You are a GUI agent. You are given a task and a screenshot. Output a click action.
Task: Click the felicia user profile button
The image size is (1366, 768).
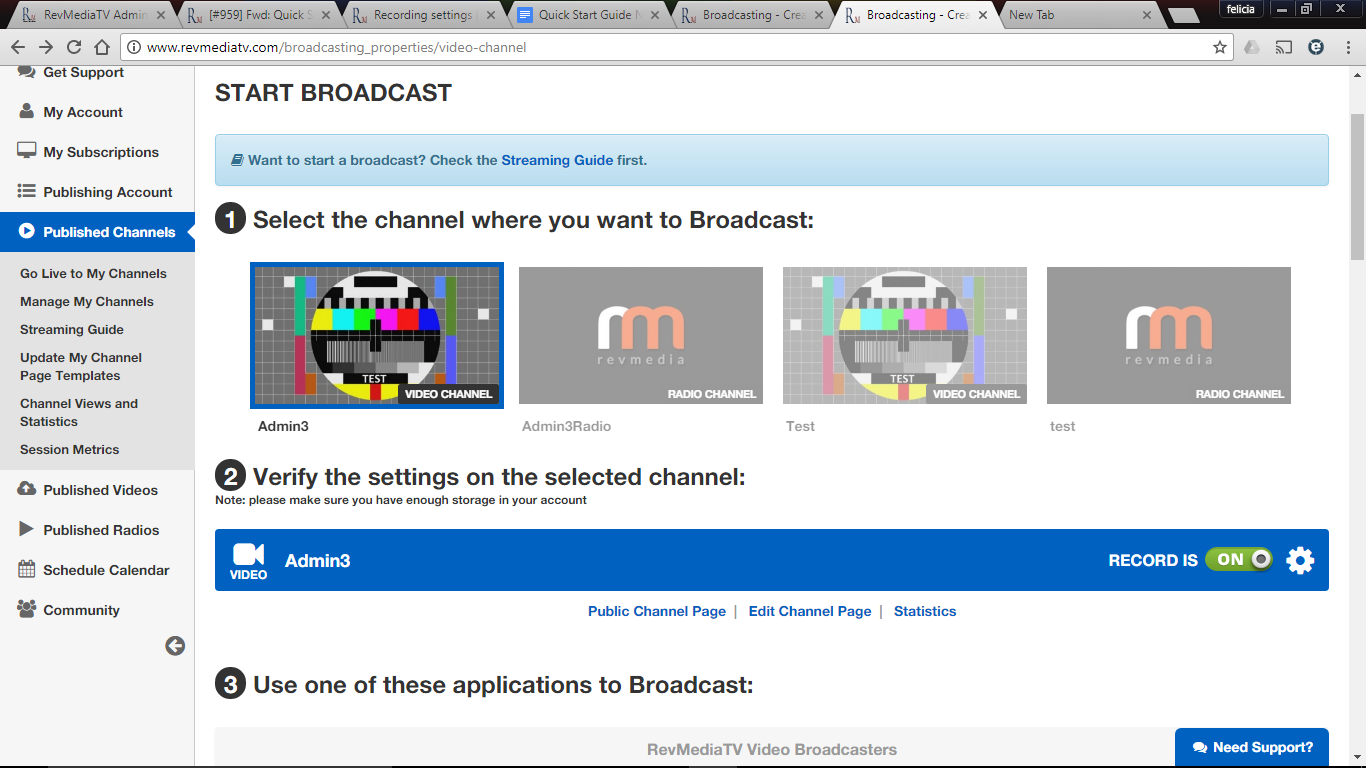tap(1240, 9)
